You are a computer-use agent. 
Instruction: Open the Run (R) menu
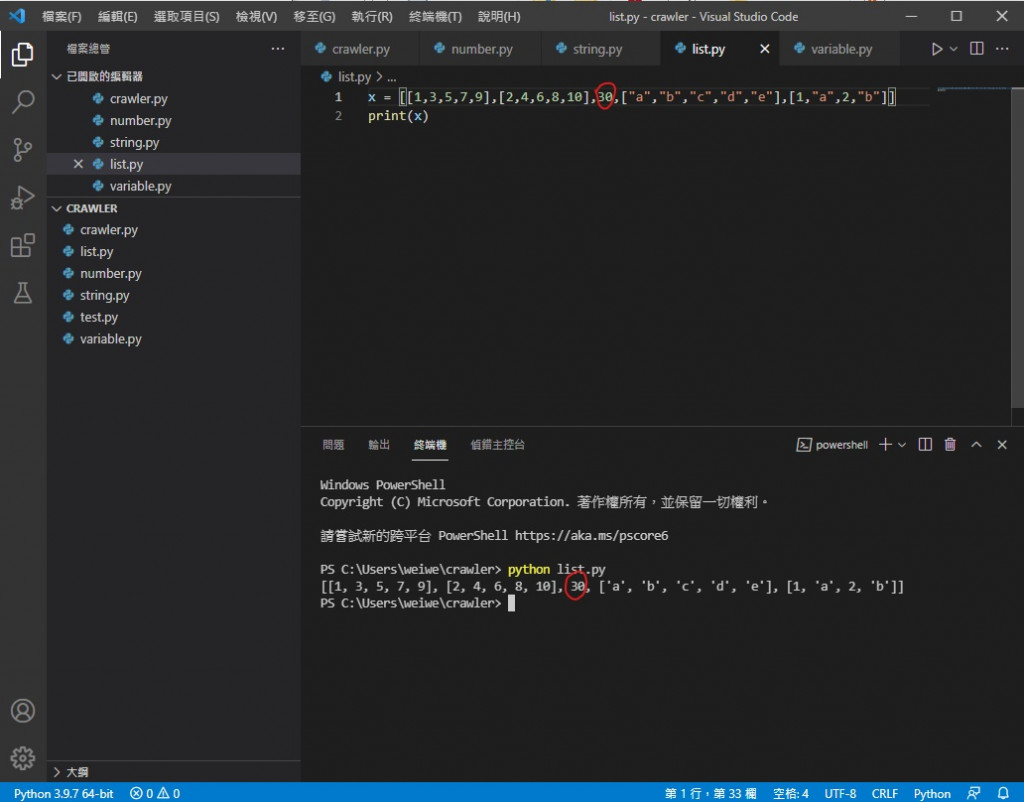click(x=372, y=16)
